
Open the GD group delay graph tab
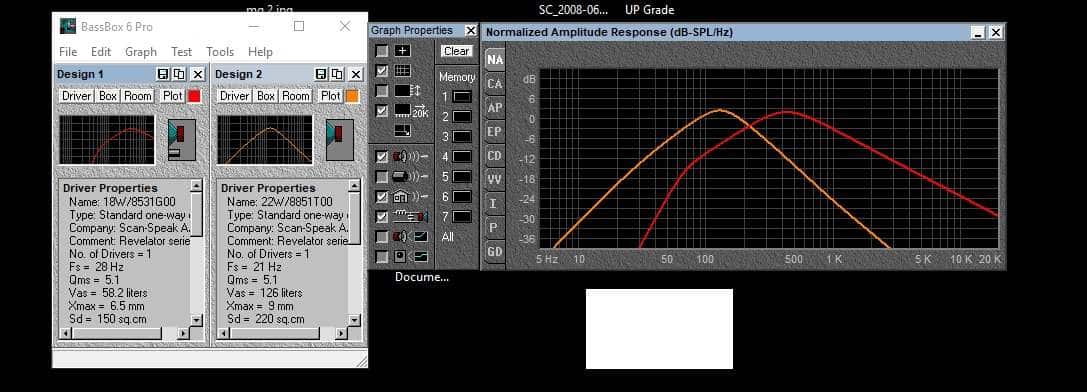(494, 251)
